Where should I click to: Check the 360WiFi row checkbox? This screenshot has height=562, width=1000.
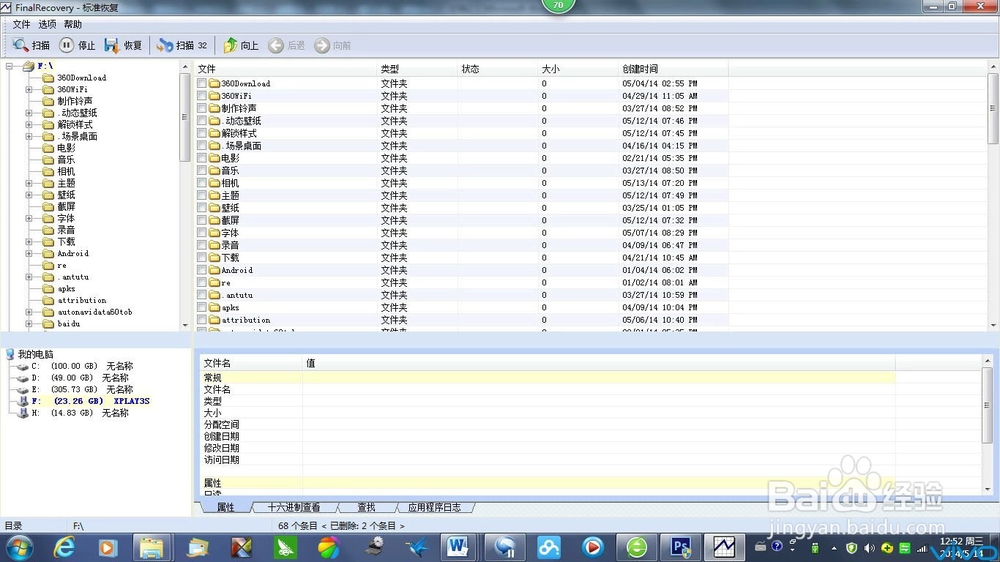coord(202,96)
